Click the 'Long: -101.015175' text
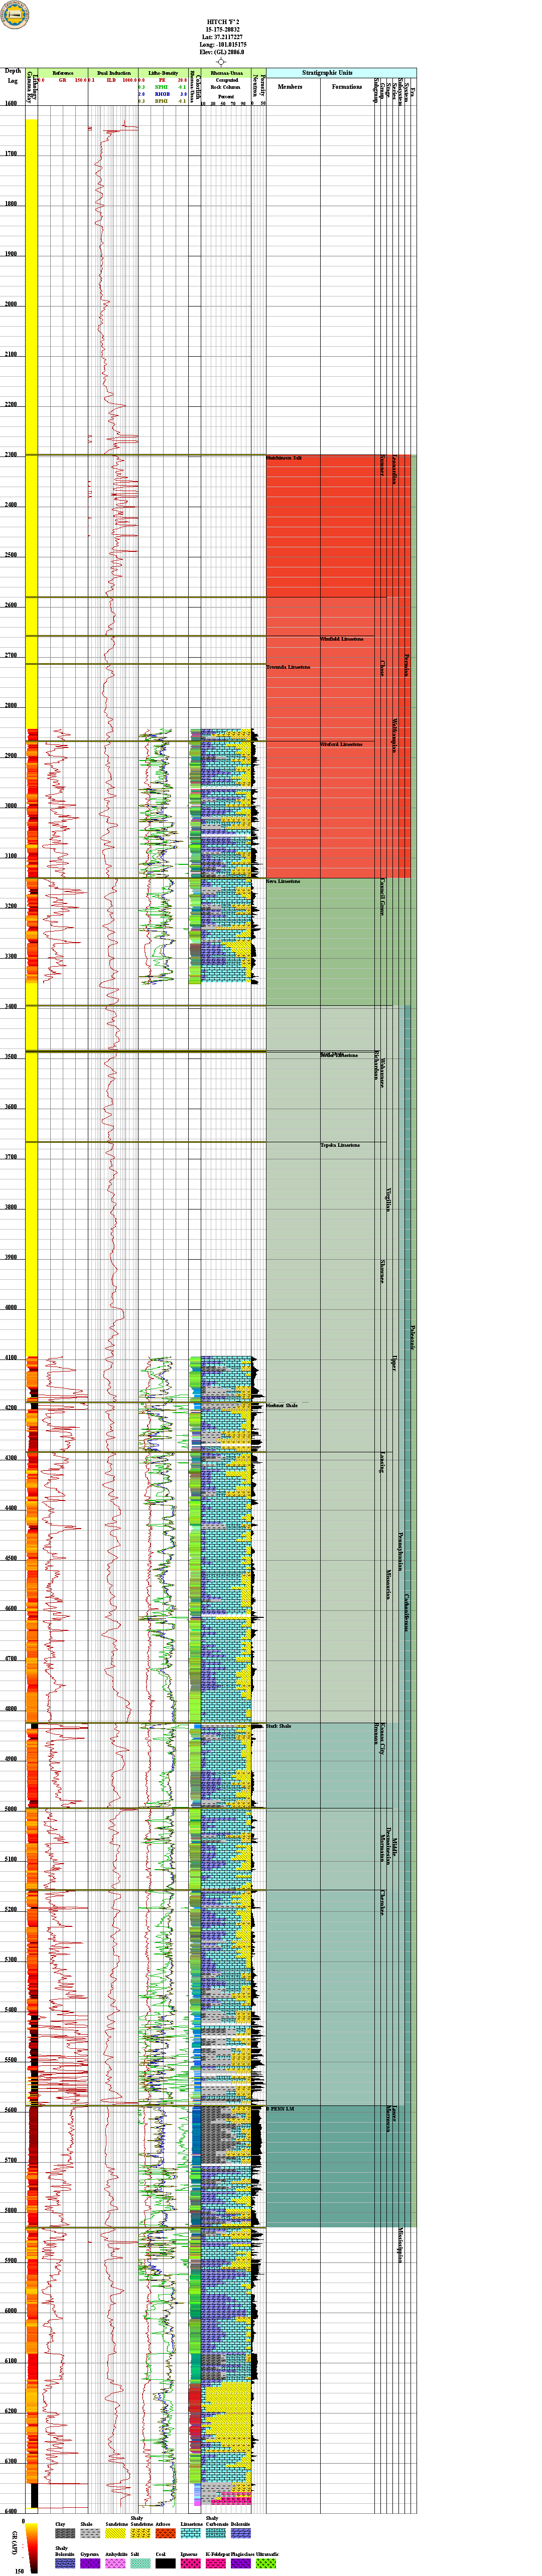The width and height of the screenshot is (542, 2576). pos(222,45)
